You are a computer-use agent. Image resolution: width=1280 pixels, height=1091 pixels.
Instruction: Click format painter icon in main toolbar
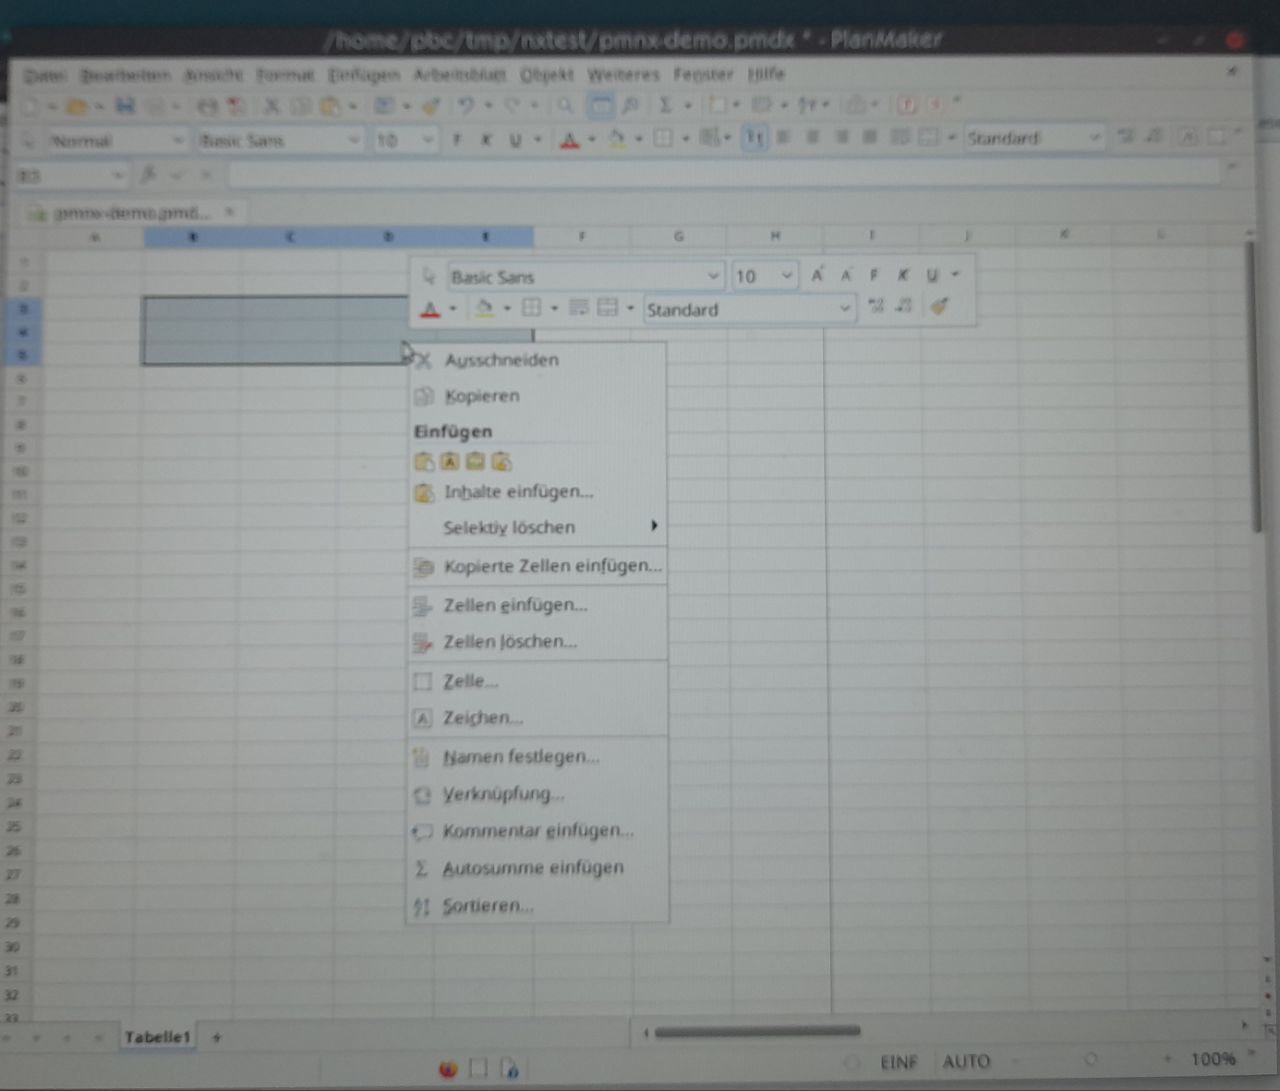point(430,105)
